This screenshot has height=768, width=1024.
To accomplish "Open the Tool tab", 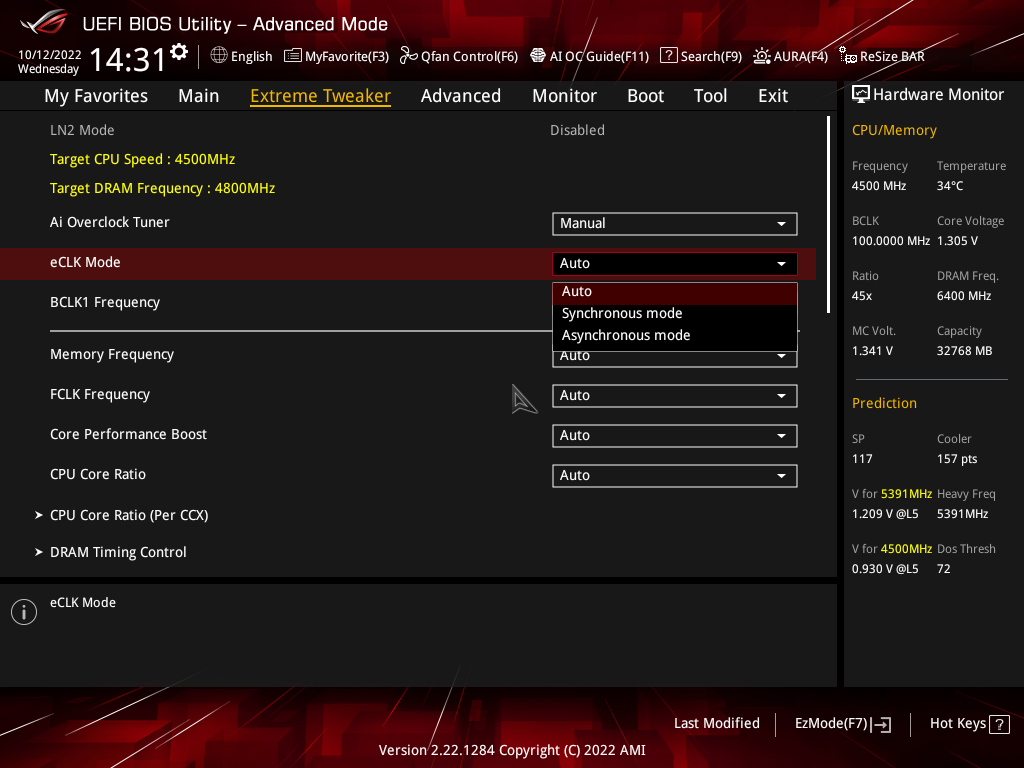I will [x=710, y=96].
